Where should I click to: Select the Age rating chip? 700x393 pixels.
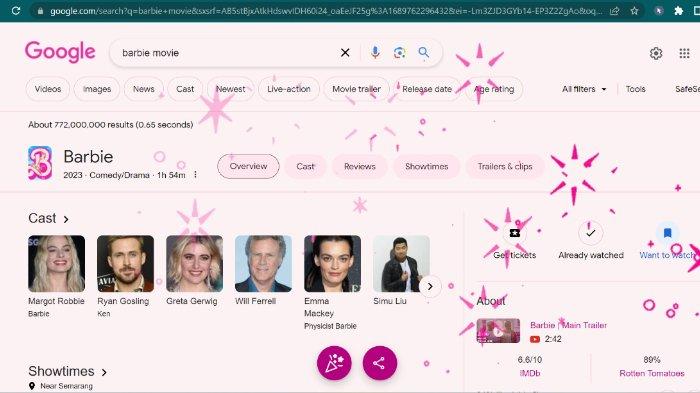click(494, 89)
